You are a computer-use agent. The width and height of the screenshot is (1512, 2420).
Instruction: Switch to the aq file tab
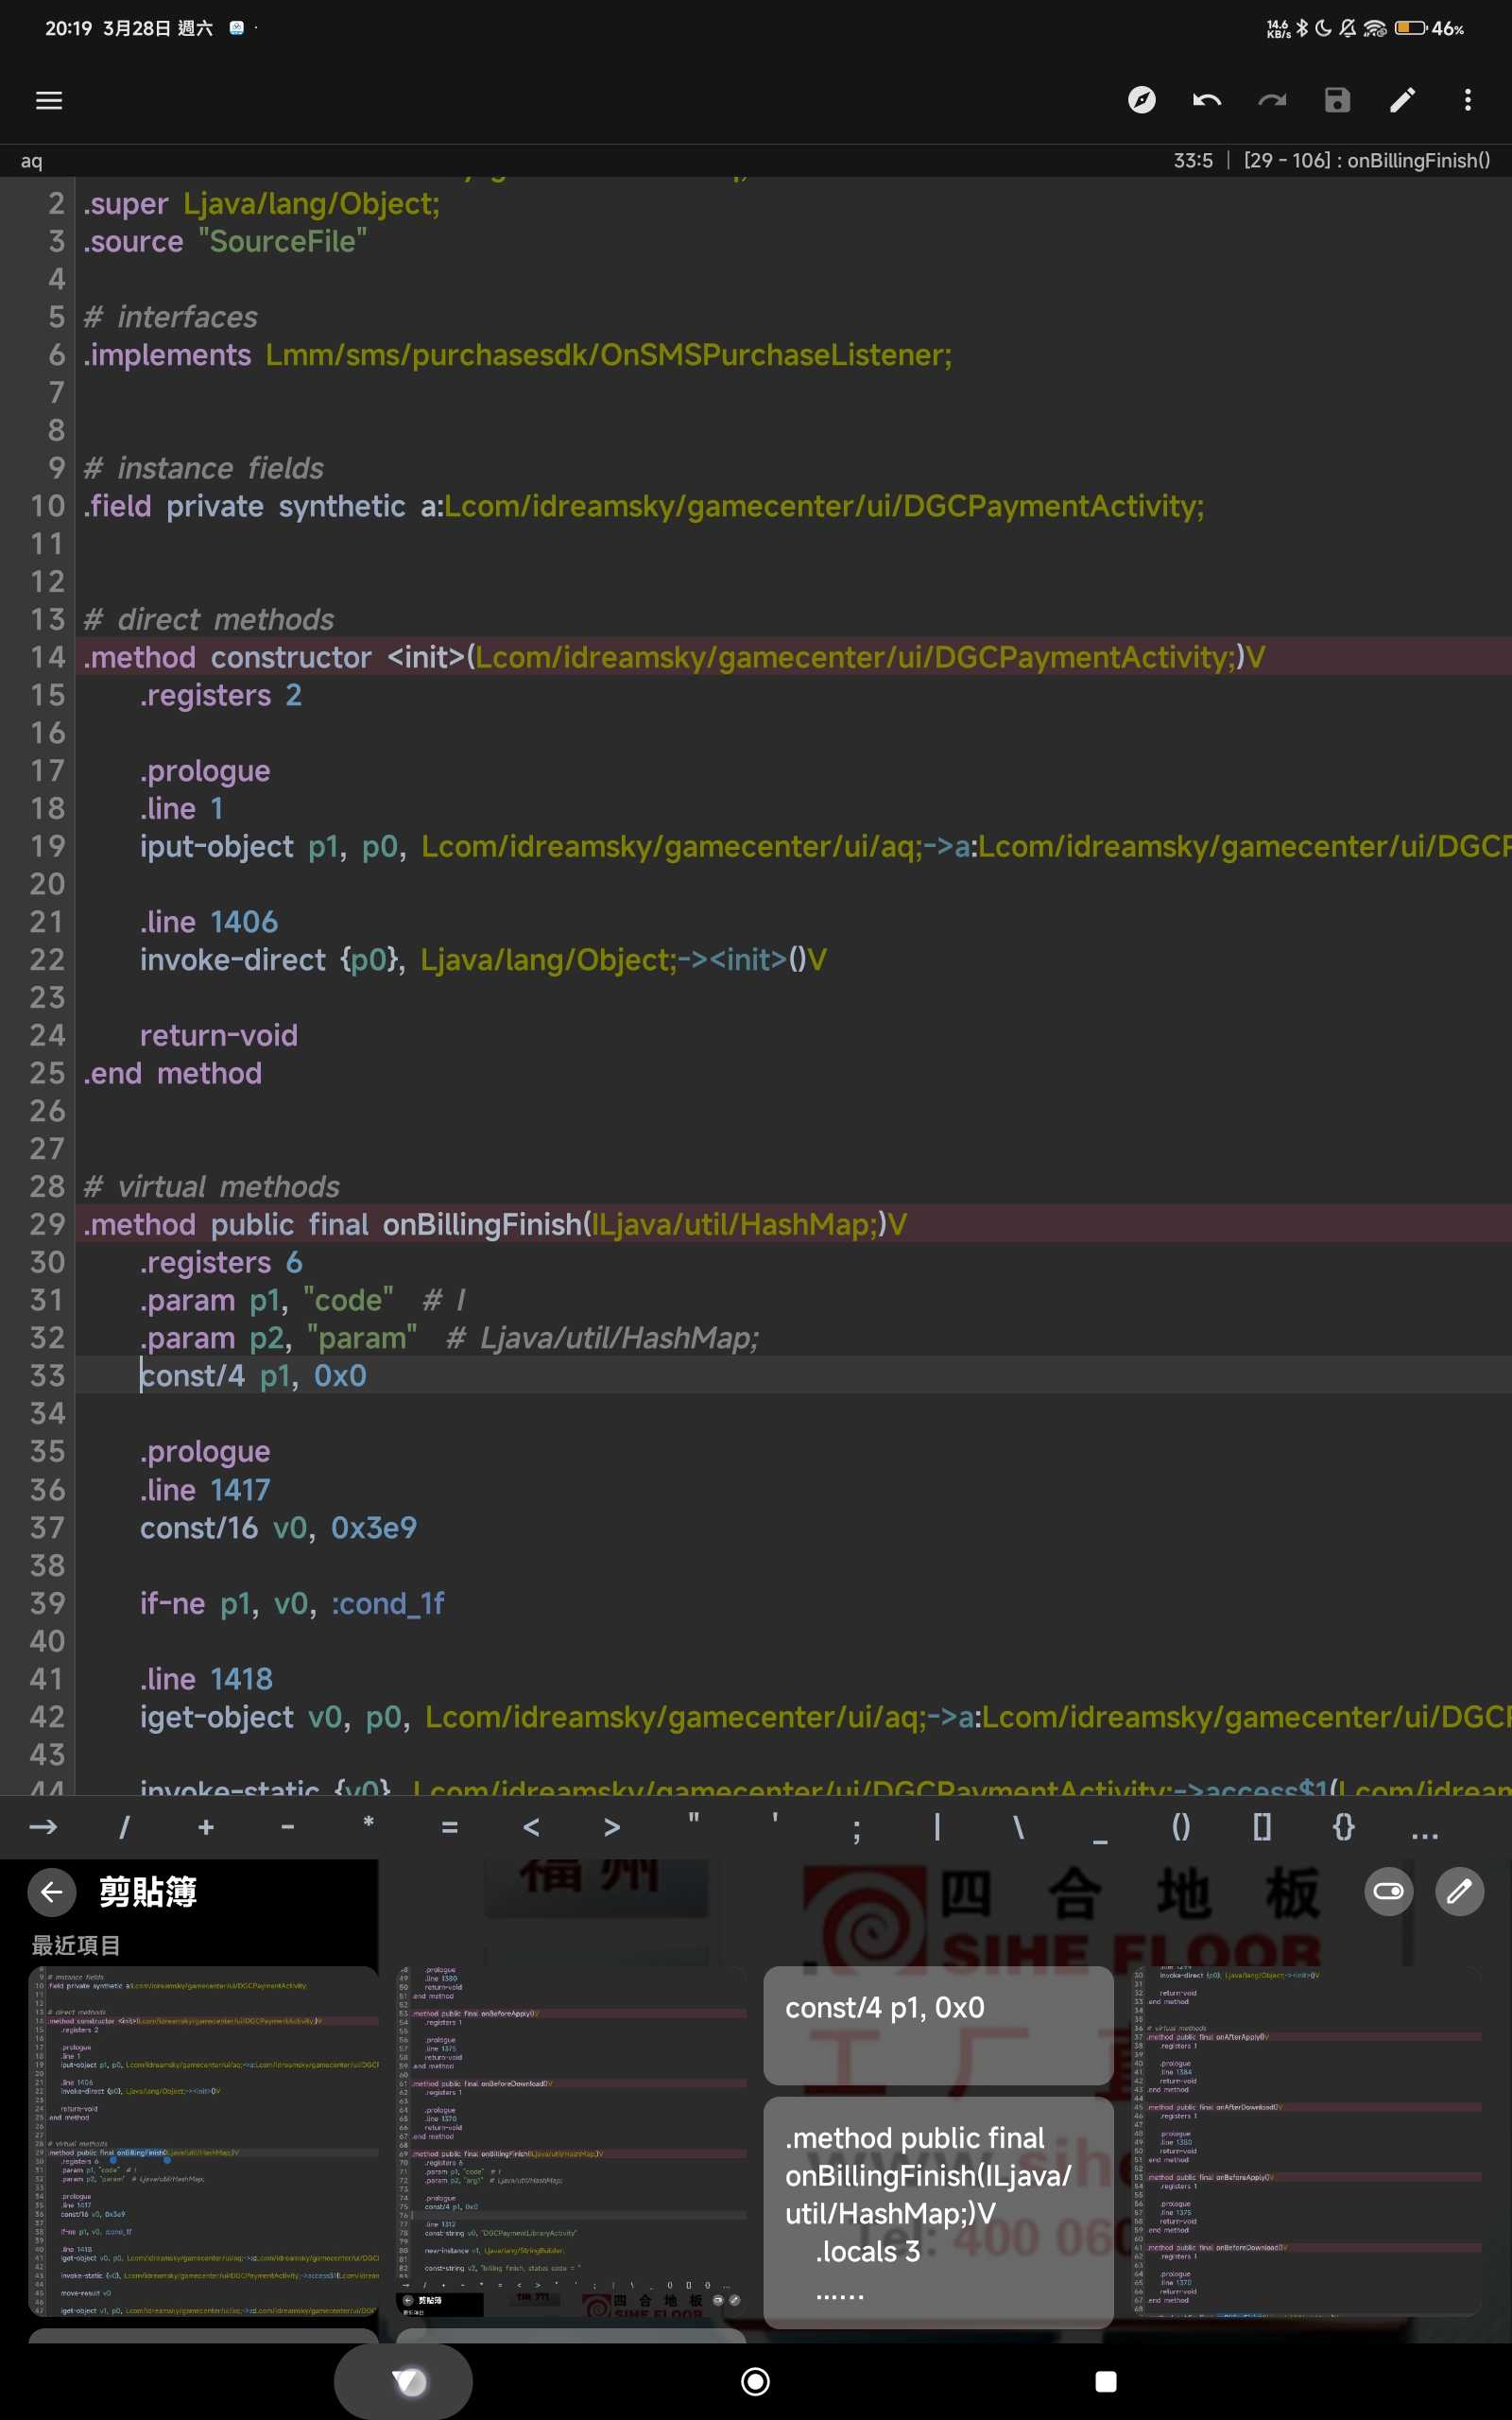click(32, 161)
